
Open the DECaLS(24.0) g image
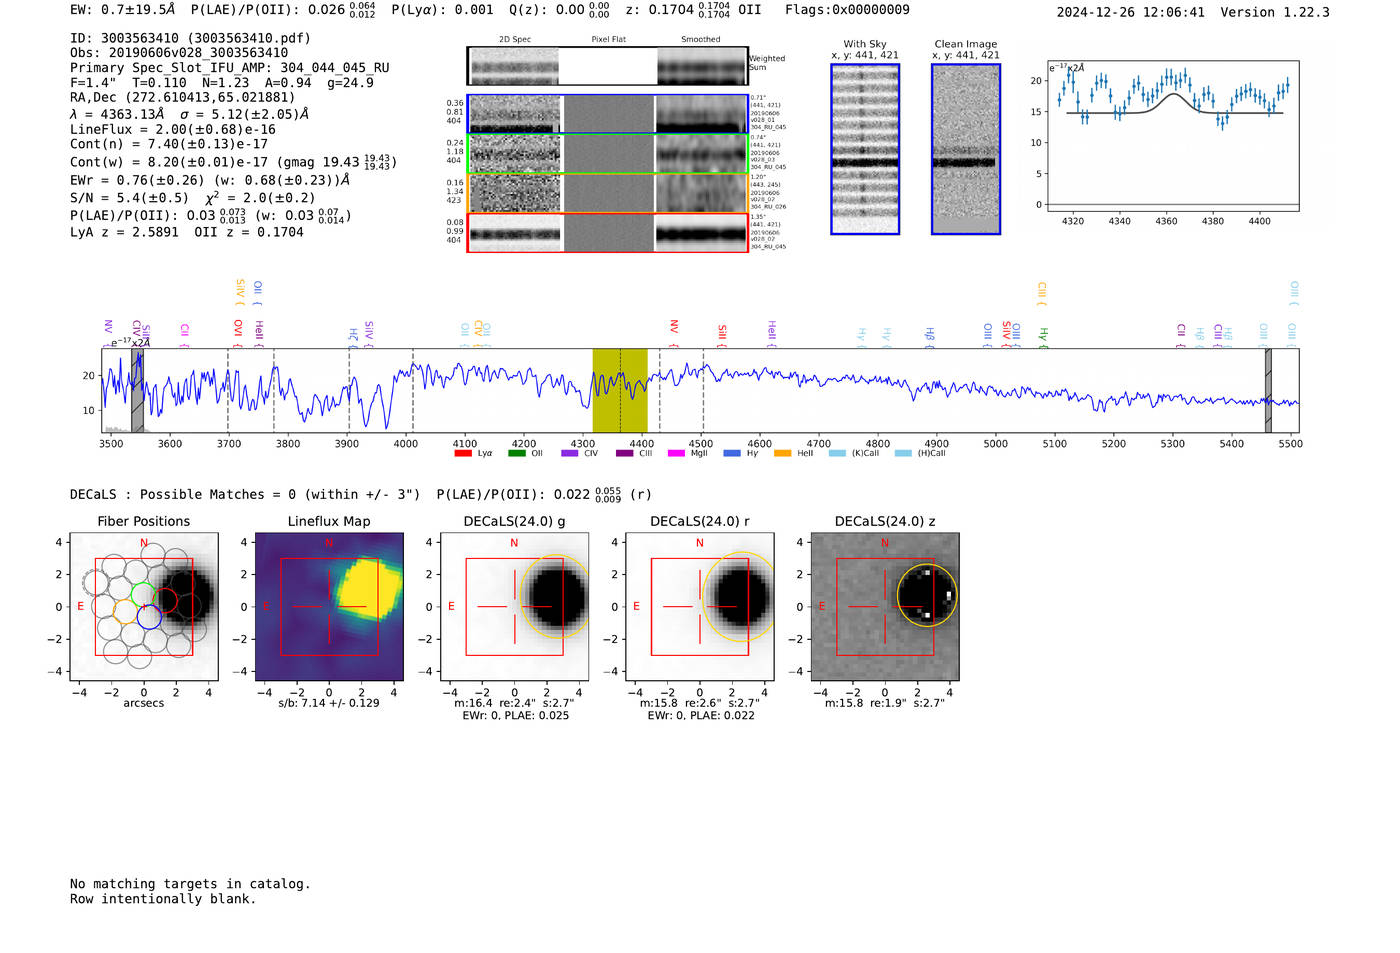coord(514,607)
